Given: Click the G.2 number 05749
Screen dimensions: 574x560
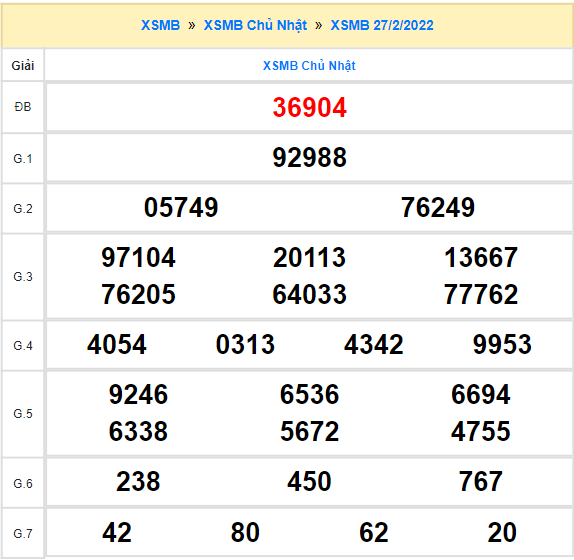Looking at the screenshot, I should [181, 208].
